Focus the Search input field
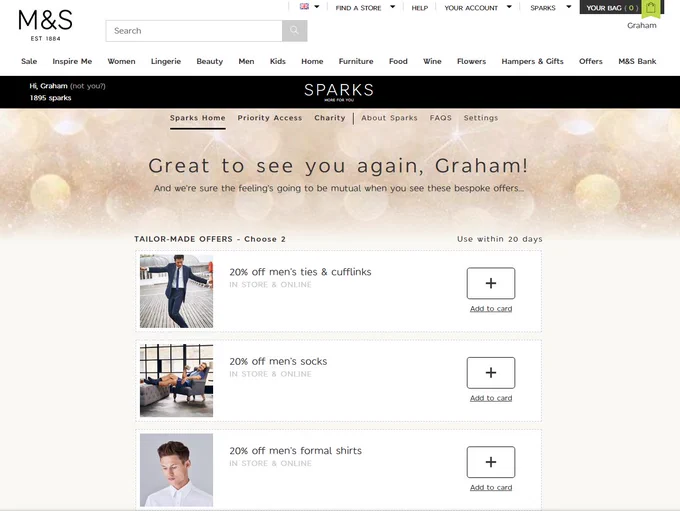The width and height of the screenshot is (680, 511). tap(194, 31)
